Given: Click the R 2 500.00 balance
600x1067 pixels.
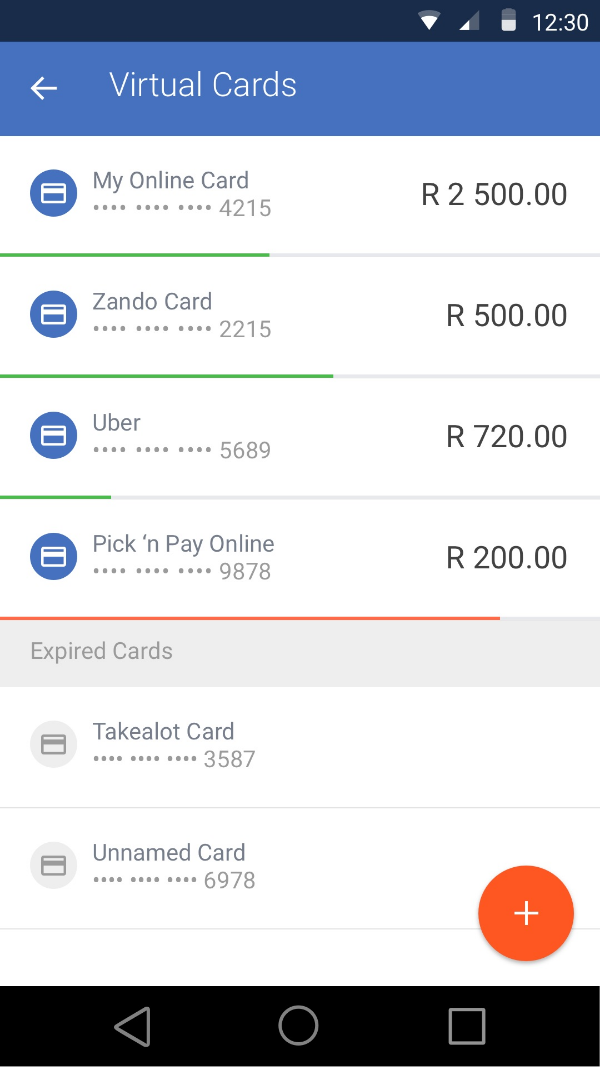Looking at the screenshot, I should pos(494,194).
